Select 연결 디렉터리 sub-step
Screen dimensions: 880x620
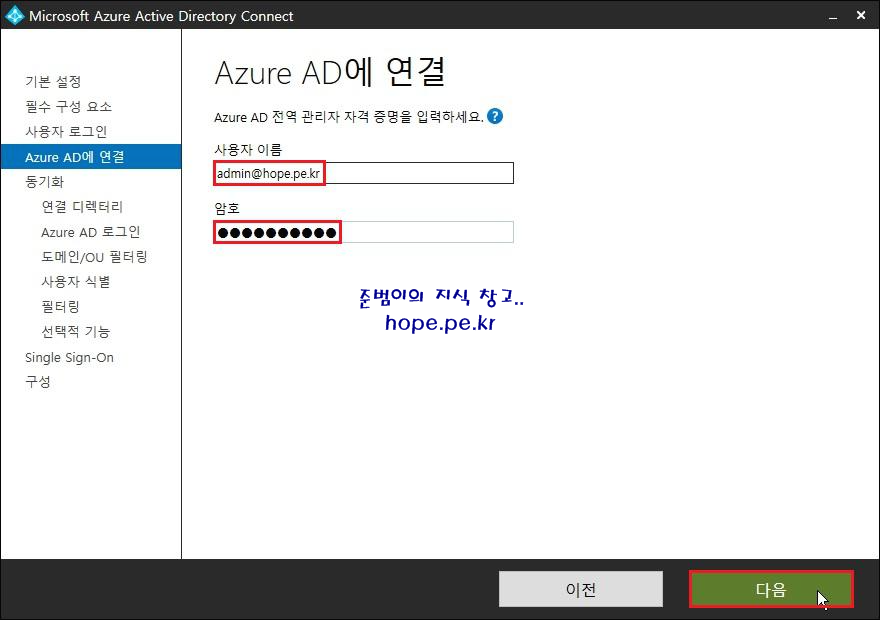pos(82,206)
